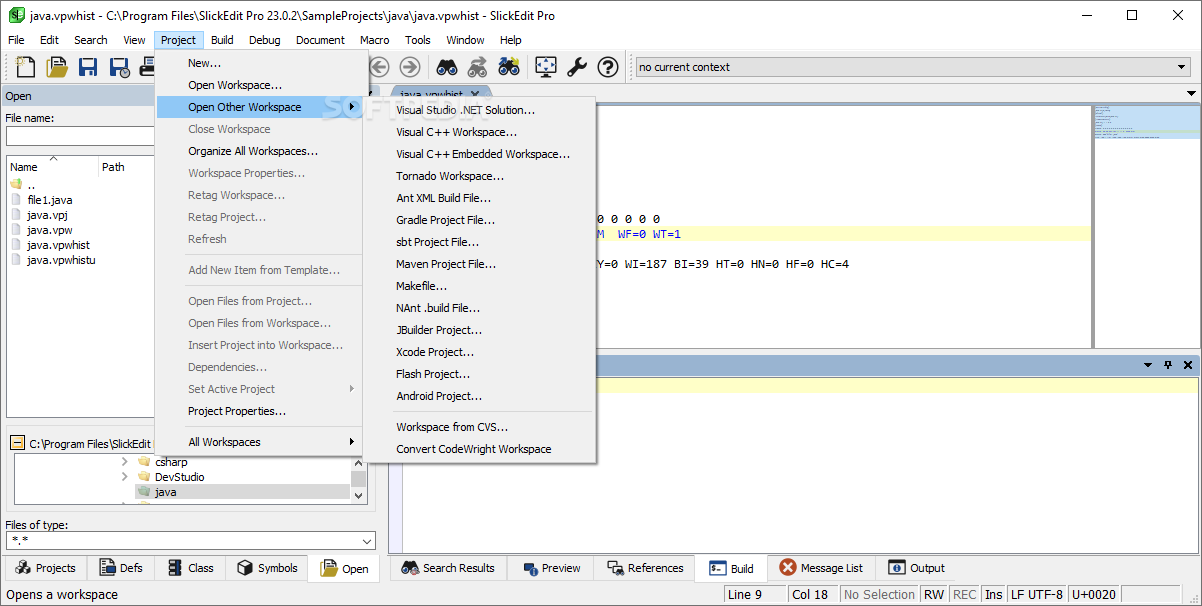Screen dimensions: 1202x606
Task: Click the SlickEdit app icon in title bar
Action: coord(16,15)
